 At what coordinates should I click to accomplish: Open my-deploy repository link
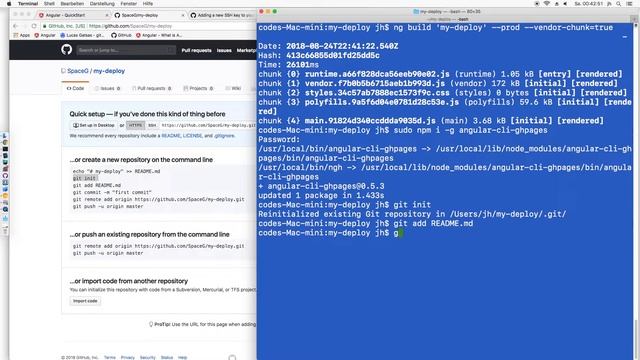click(x=109, y=71)
